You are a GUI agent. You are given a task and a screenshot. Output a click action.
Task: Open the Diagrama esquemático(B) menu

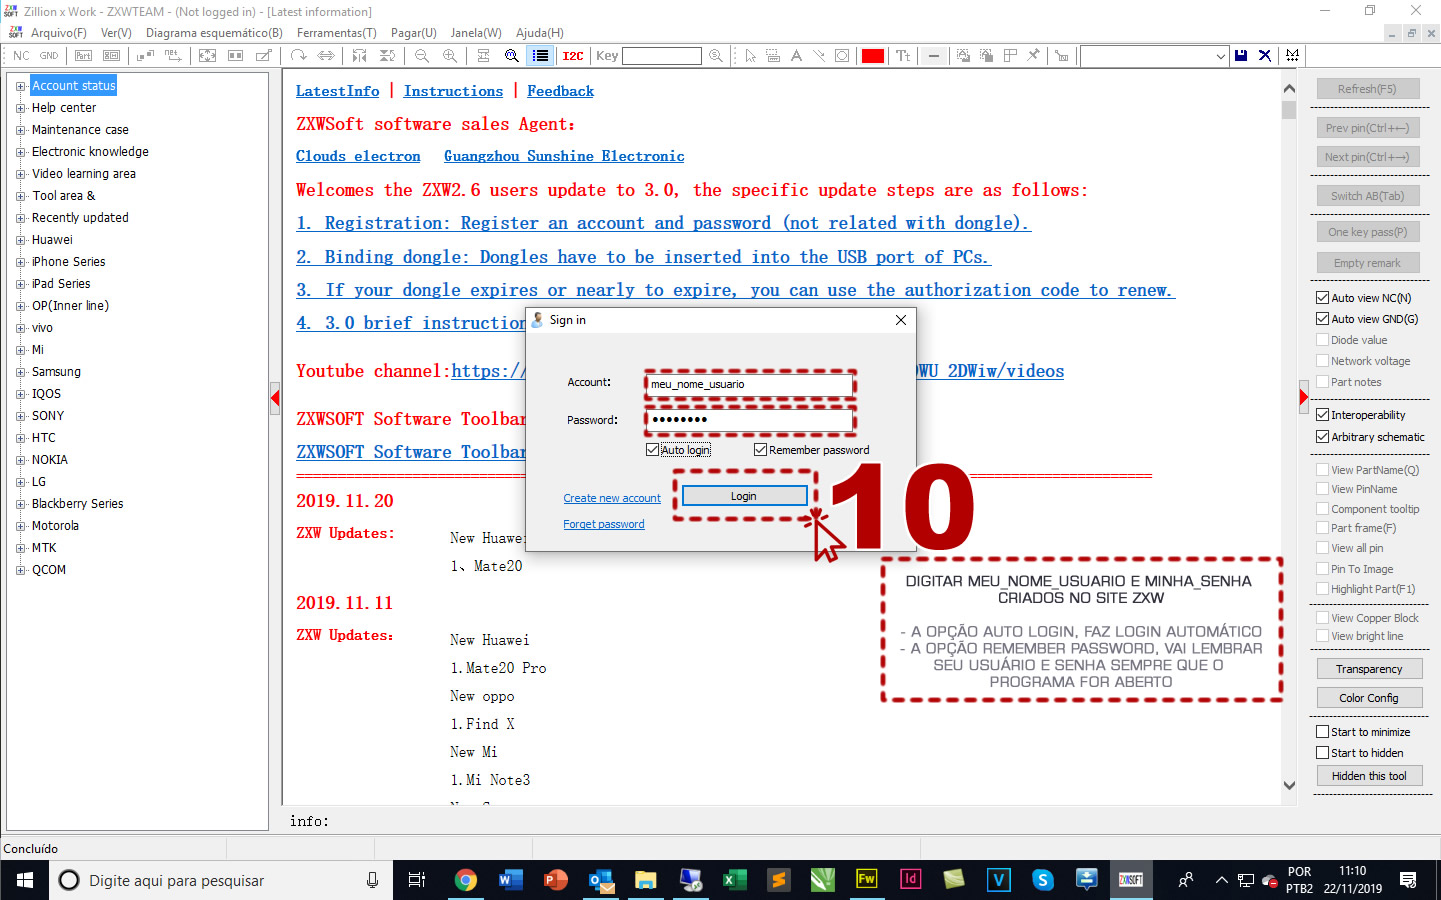tap(214, 33)
